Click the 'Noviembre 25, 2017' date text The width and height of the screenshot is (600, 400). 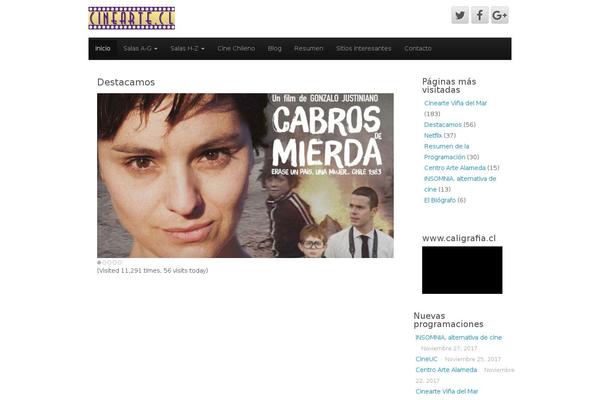pos(473,359)
